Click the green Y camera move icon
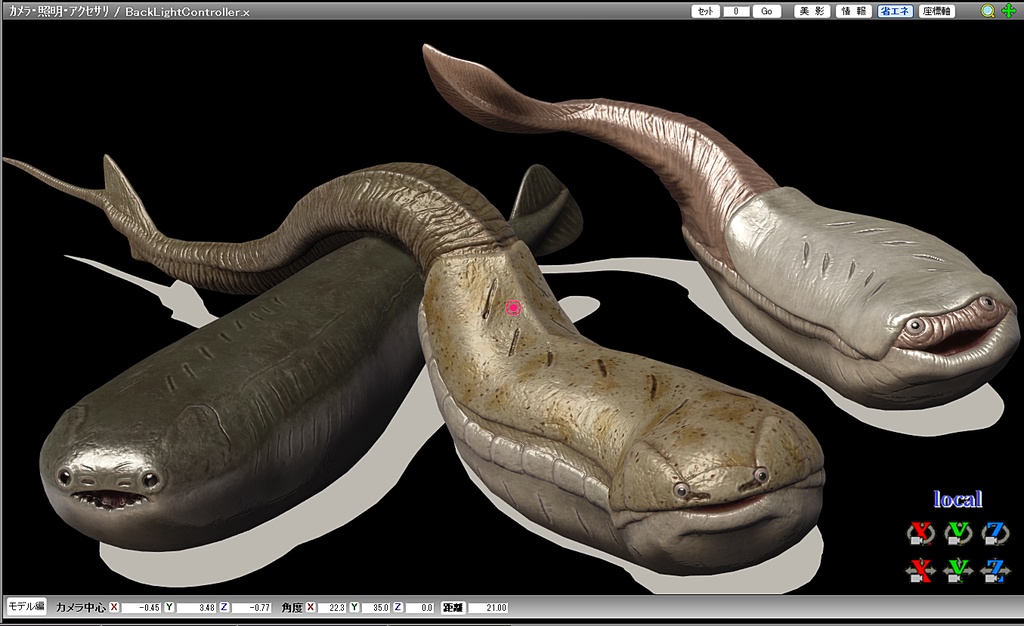This screenshot has width=1024, height=626. (x=958, y=570)
